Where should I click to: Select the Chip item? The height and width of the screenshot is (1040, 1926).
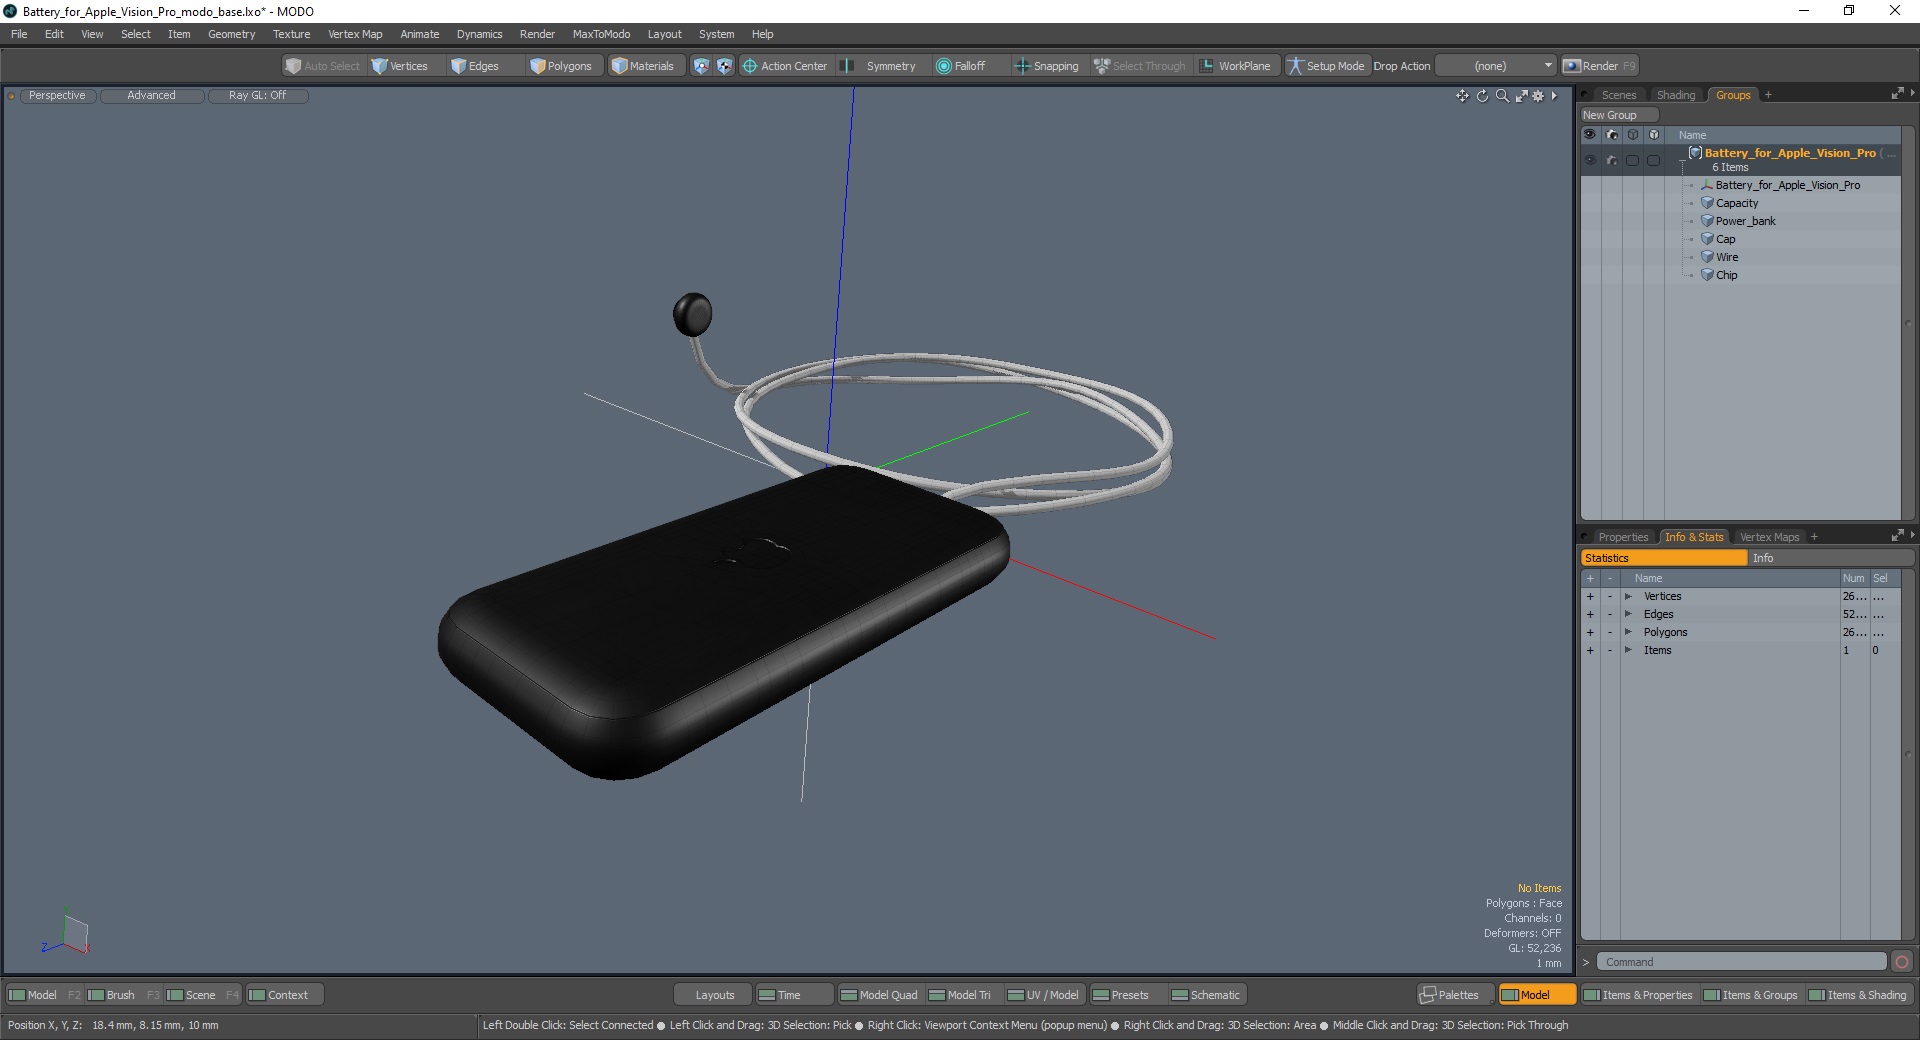(x=1726, y=275)
